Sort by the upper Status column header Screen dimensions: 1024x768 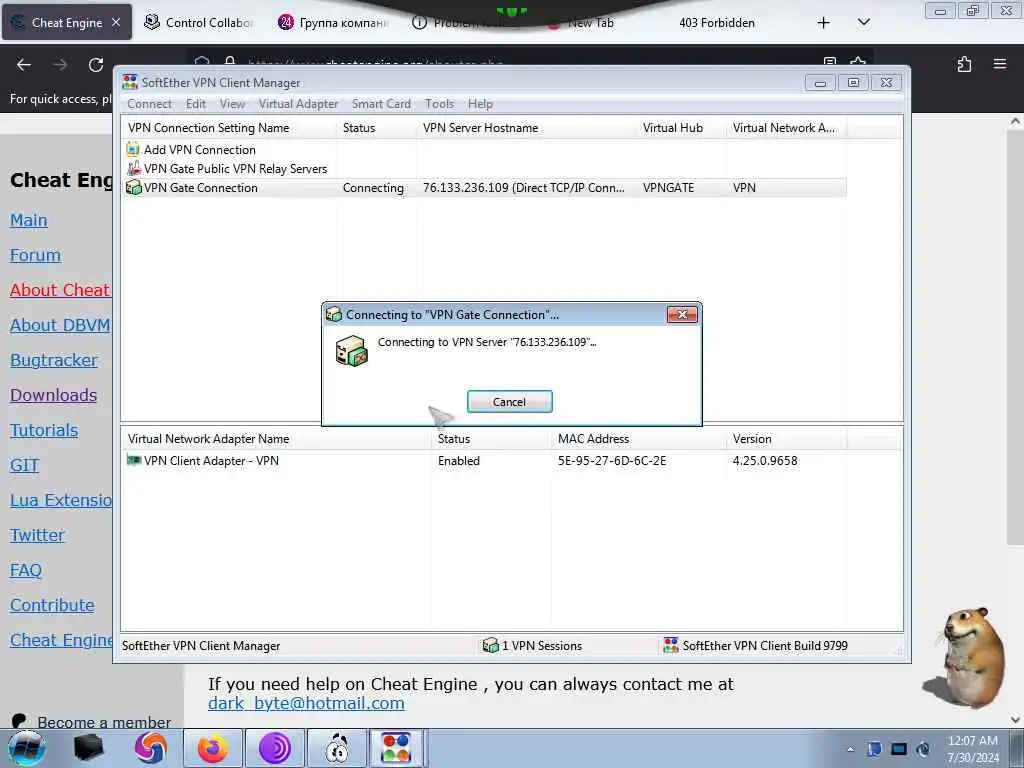point(377,128)
